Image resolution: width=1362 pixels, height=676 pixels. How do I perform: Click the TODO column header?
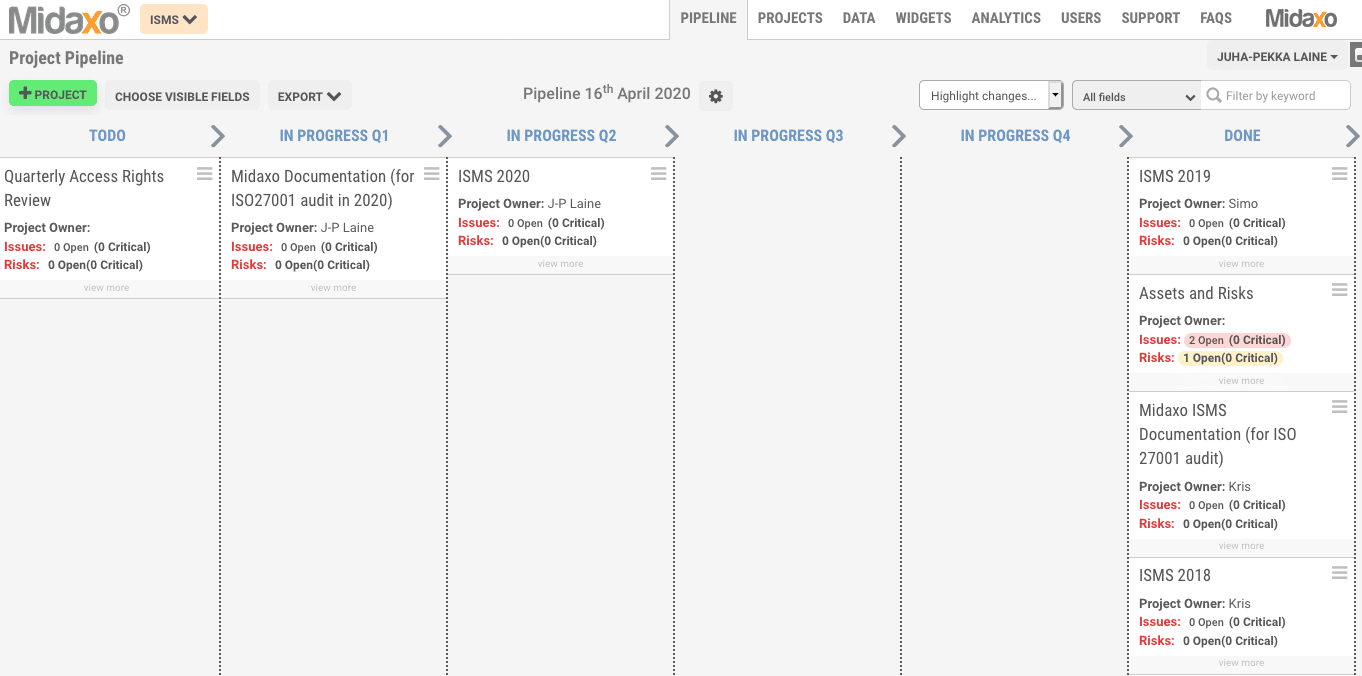107,136
